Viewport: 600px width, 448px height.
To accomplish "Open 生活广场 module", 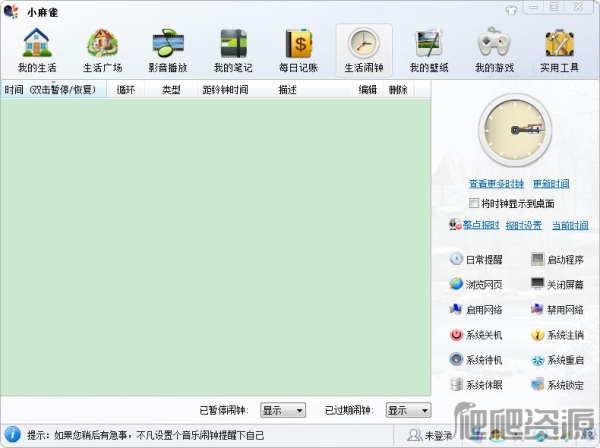I will (x=102, y=51).
